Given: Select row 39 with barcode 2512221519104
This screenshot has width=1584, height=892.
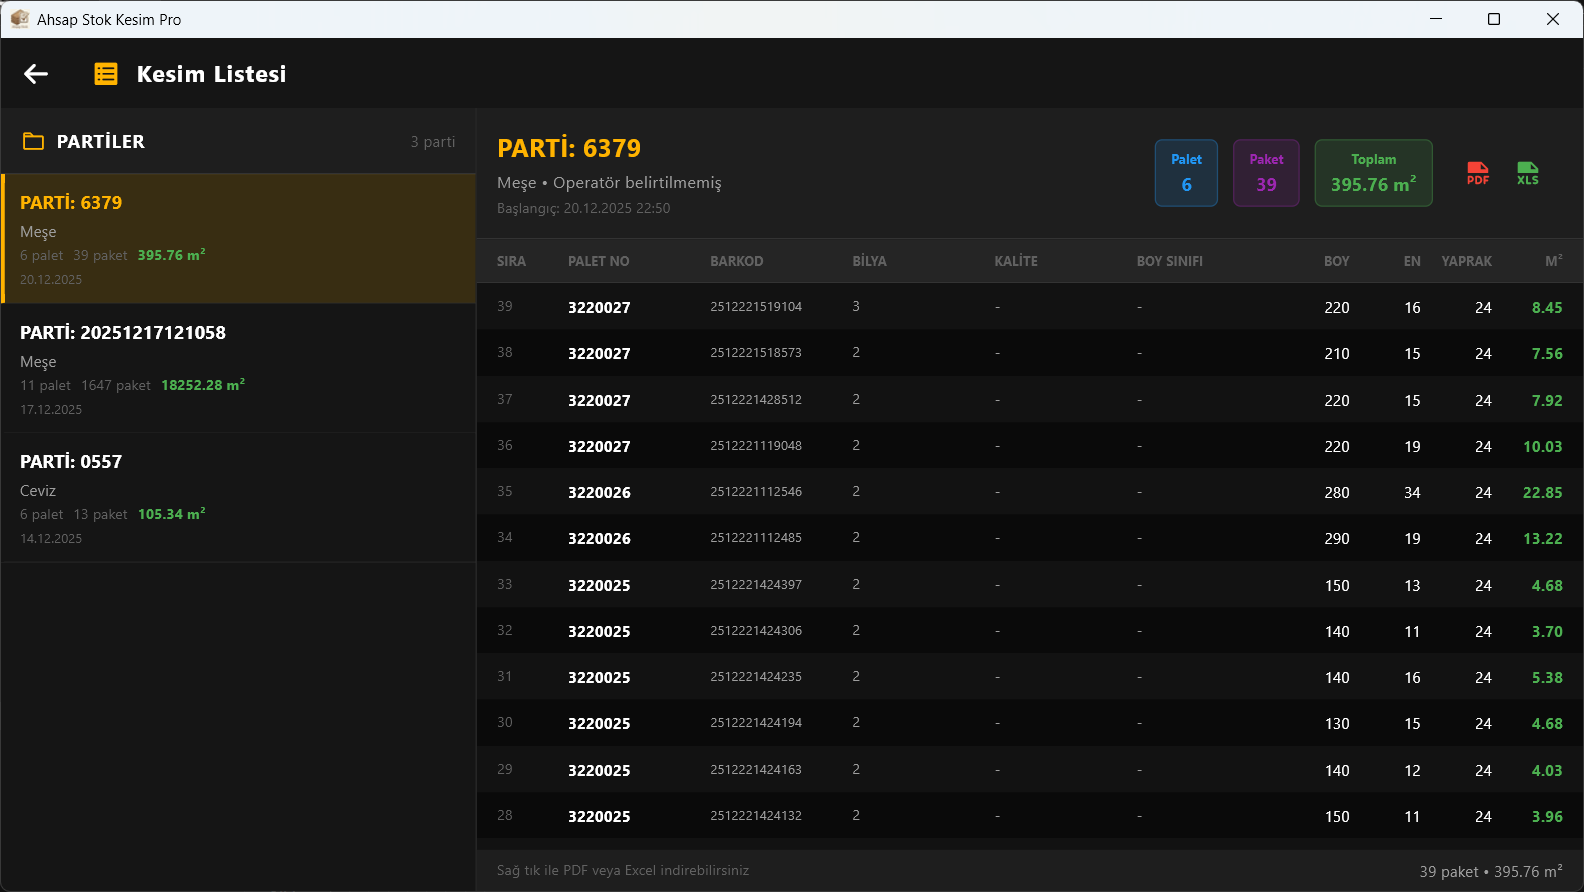Looking at the screenshot, I should coord(1030,307).
